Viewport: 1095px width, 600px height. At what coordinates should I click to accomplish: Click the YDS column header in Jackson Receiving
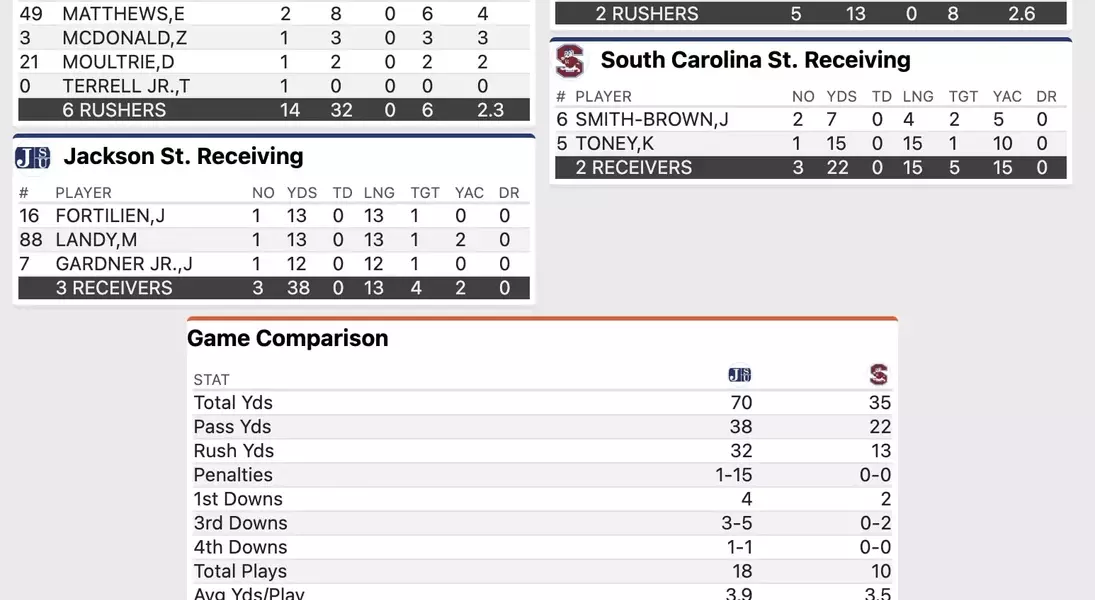(x=302, y=193)
